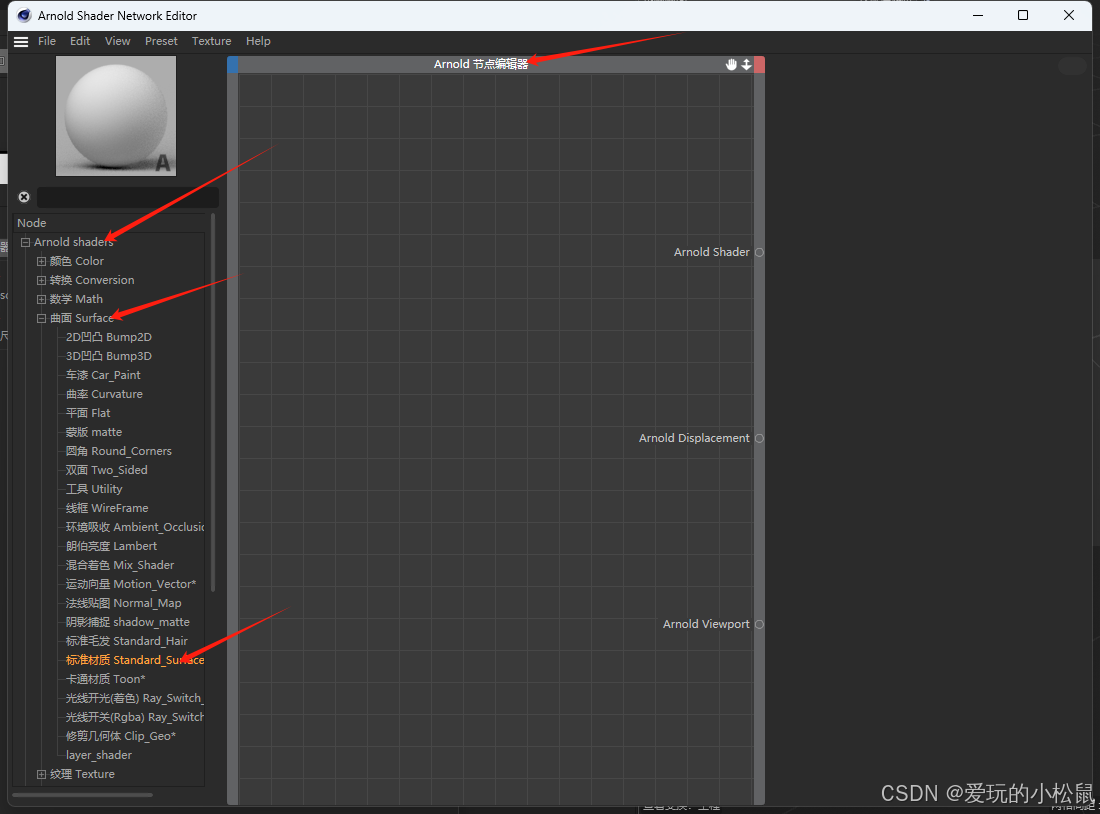This screenshot has width=1100, height=814.
Task: Expand the 颜色 Color group
Action: (41, 261)
